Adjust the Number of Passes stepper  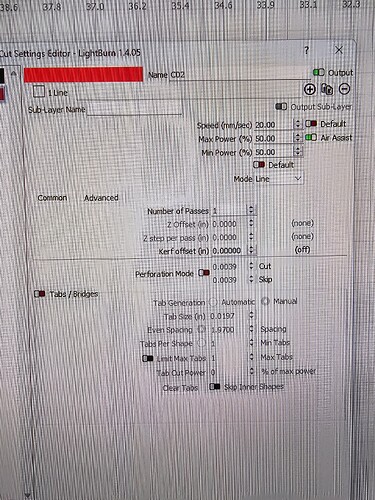[251, 210]
